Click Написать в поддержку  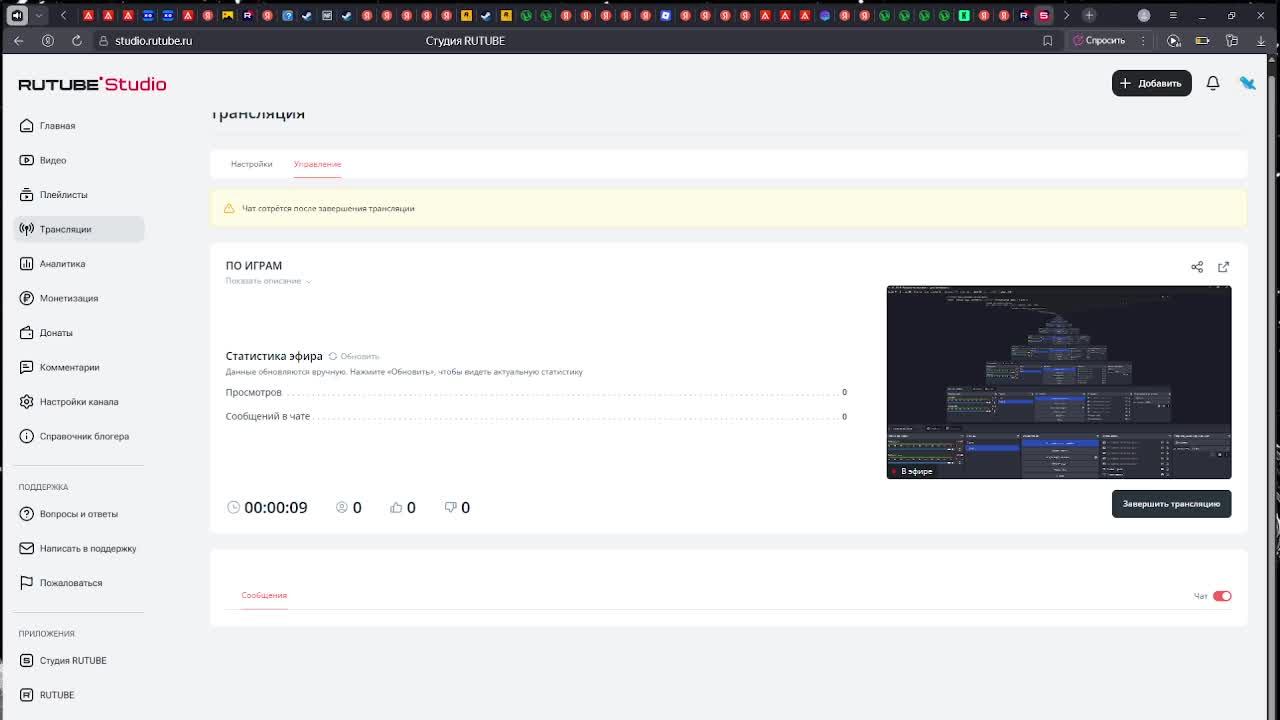[79, 548]
